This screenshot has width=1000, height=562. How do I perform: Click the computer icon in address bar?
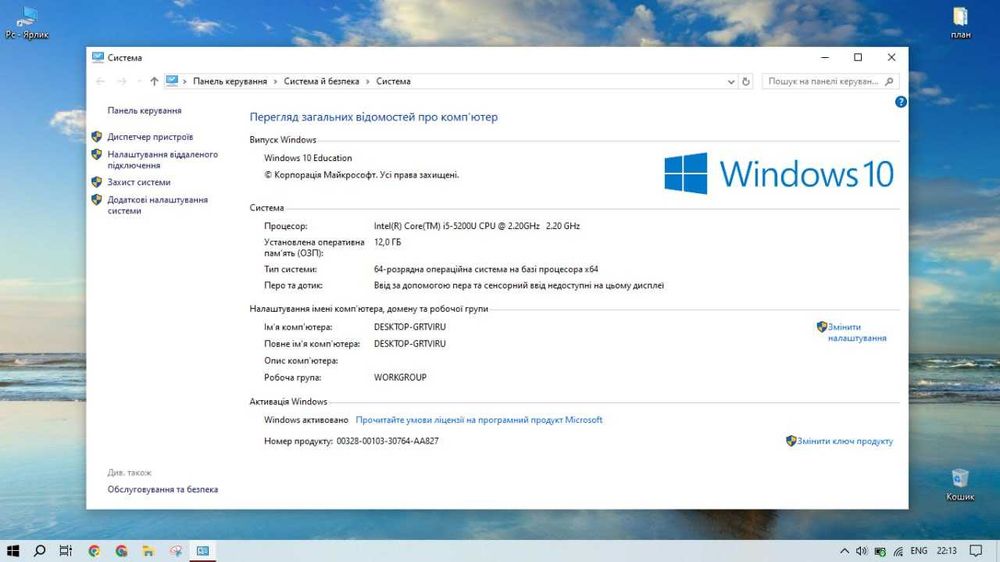172,81
